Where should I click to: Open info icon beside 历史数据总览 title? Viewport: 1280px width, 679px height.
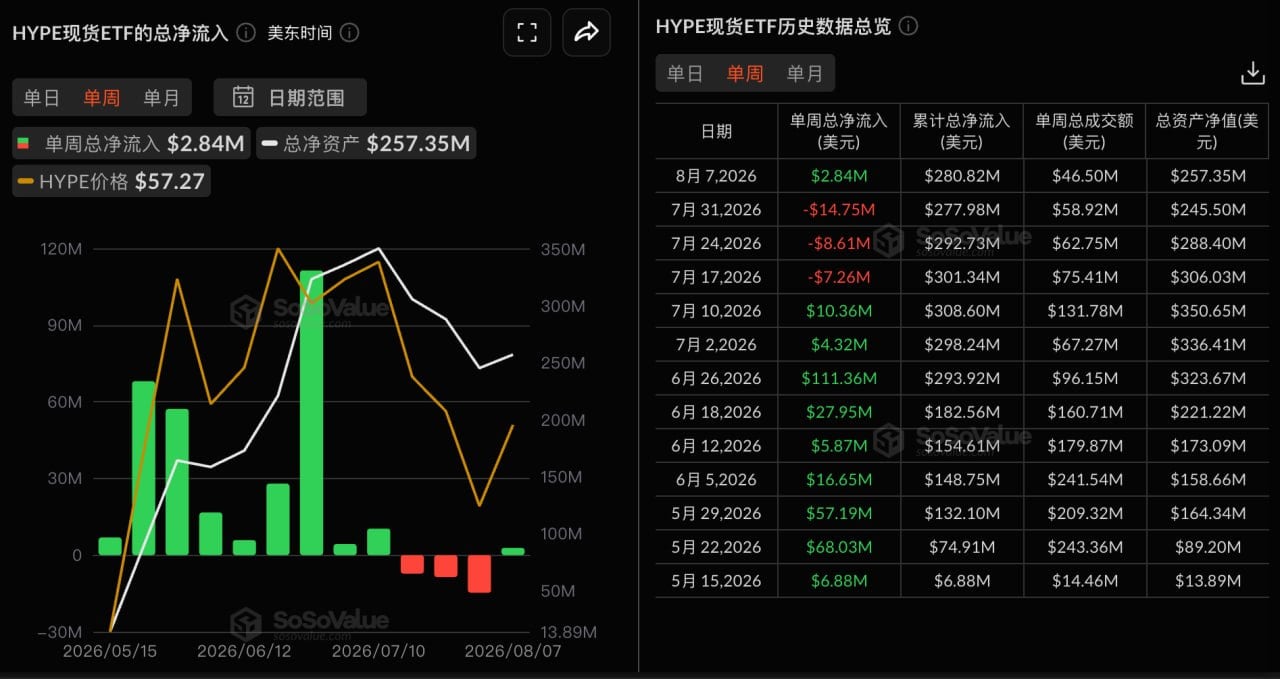click(x=908, y=27)
